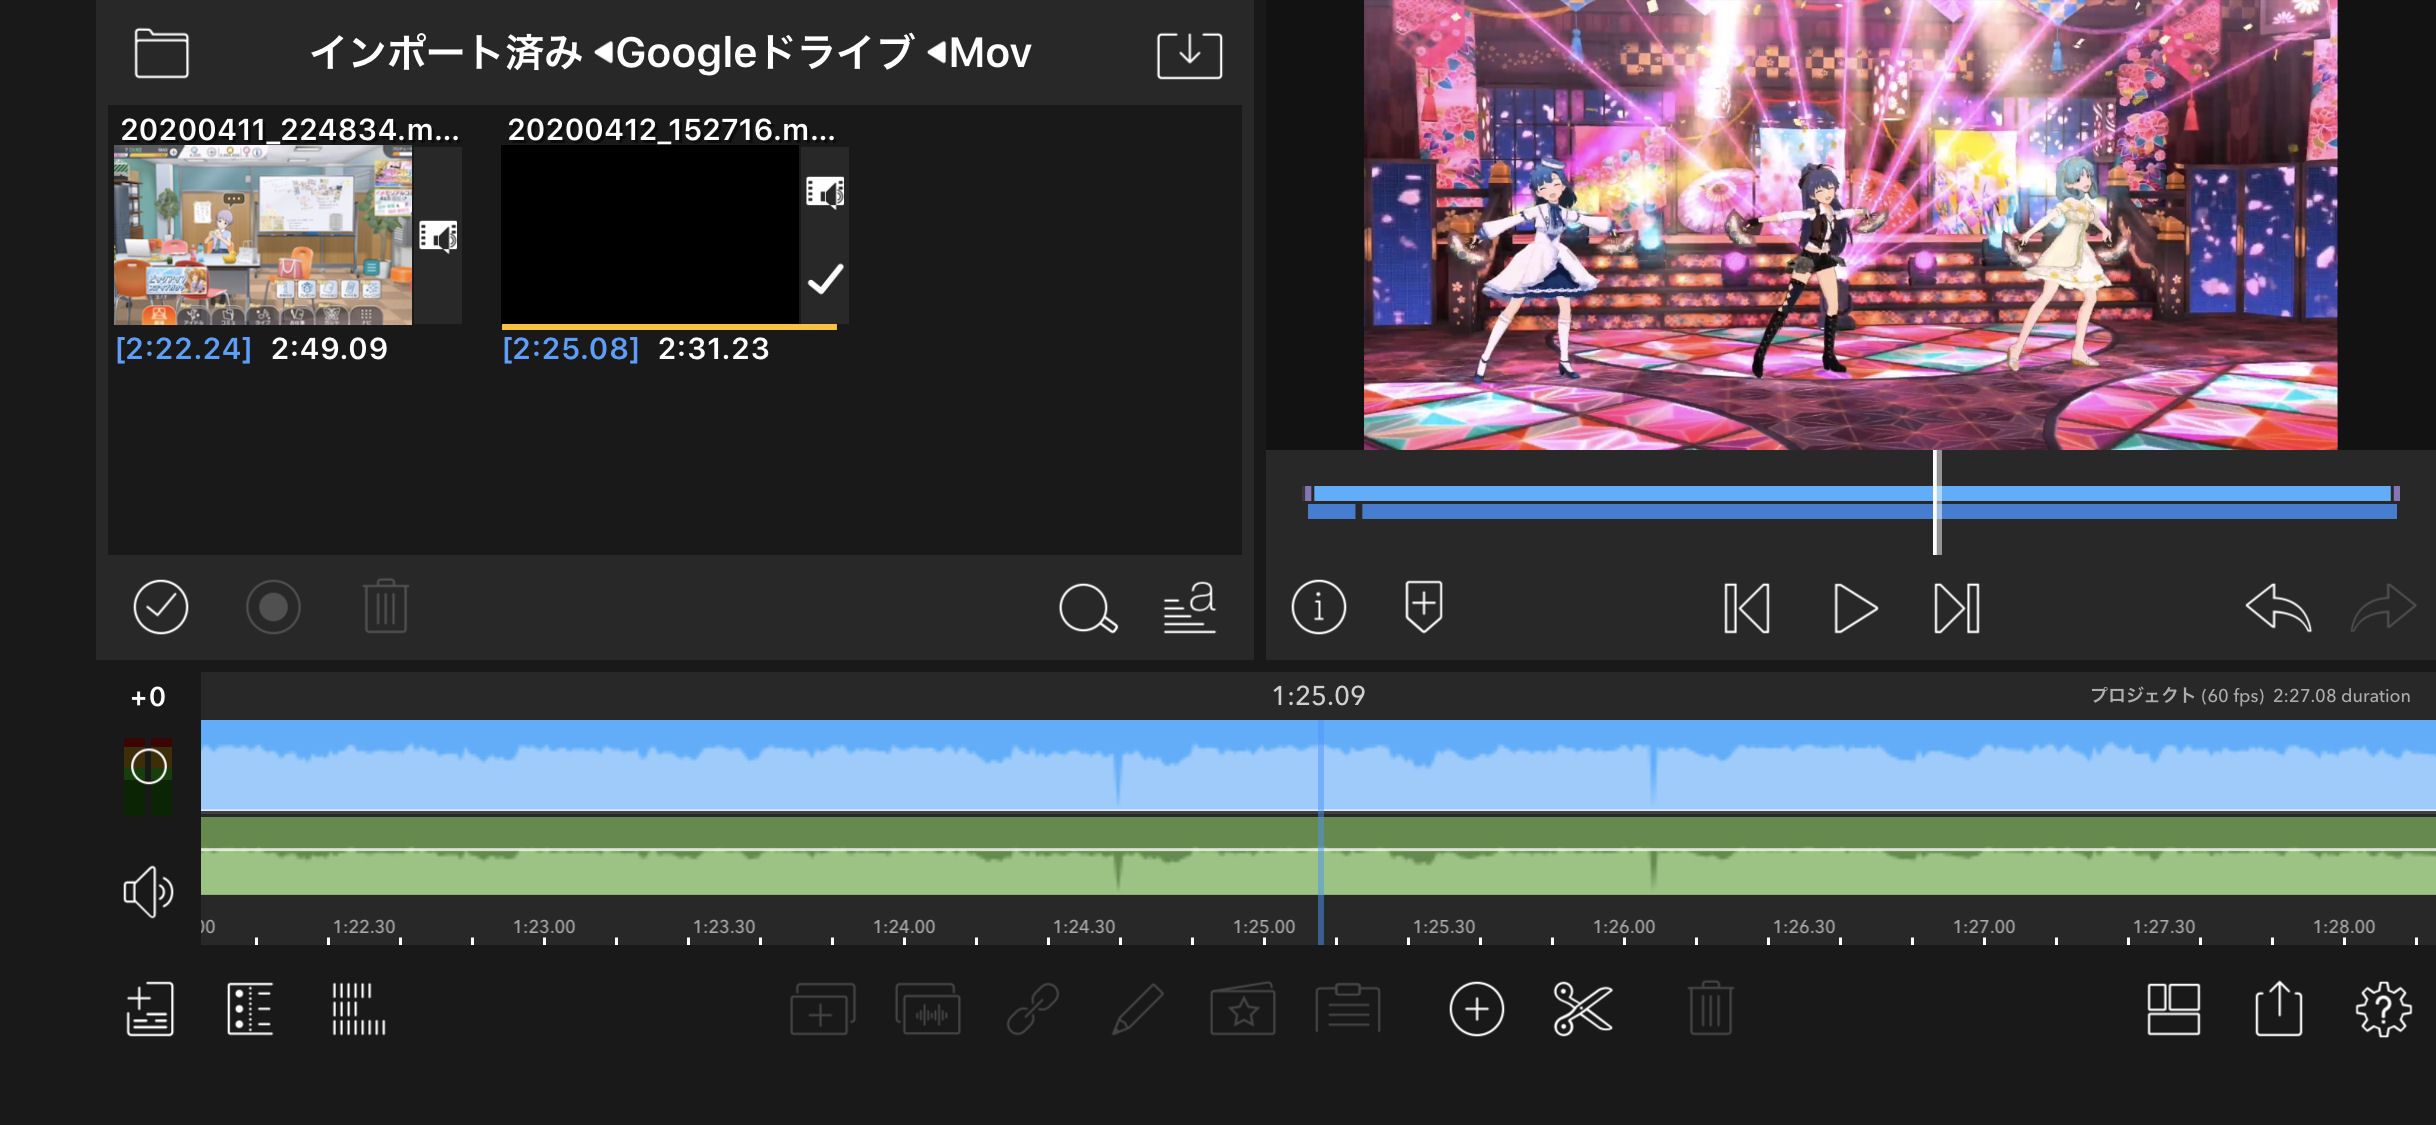Select the 20200411_224834 clip thumbnail
The image size is (2436, 1125).
pos(263,235)
